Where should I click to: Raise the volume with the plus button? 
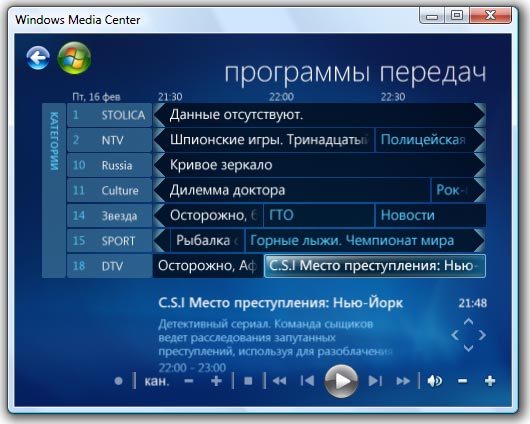(490, 381)
